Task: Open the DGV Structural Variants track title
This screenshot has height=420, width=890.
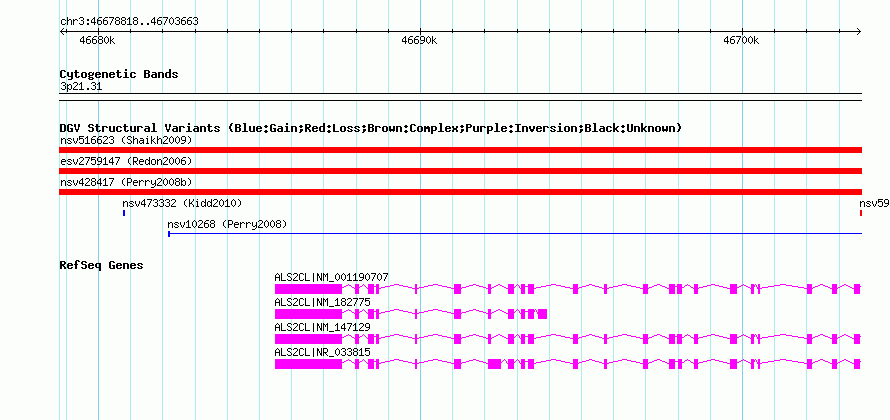Action: (371, 128)
